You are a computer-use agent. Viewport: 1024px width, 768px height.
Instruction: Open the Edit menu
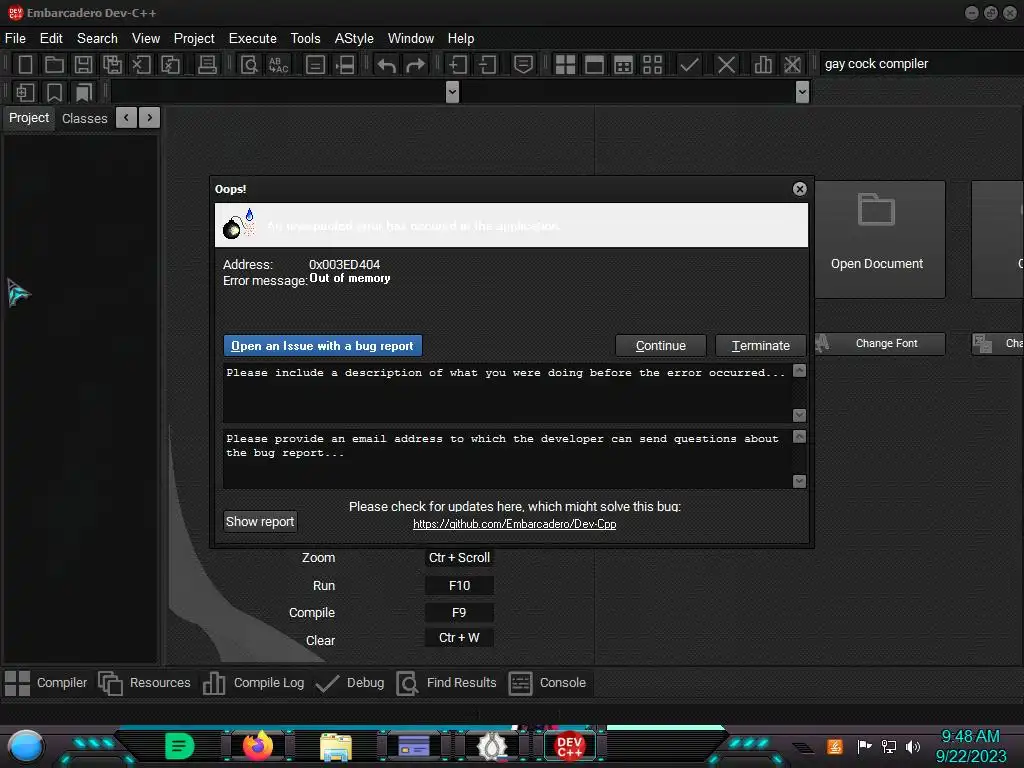pos(51,39)
